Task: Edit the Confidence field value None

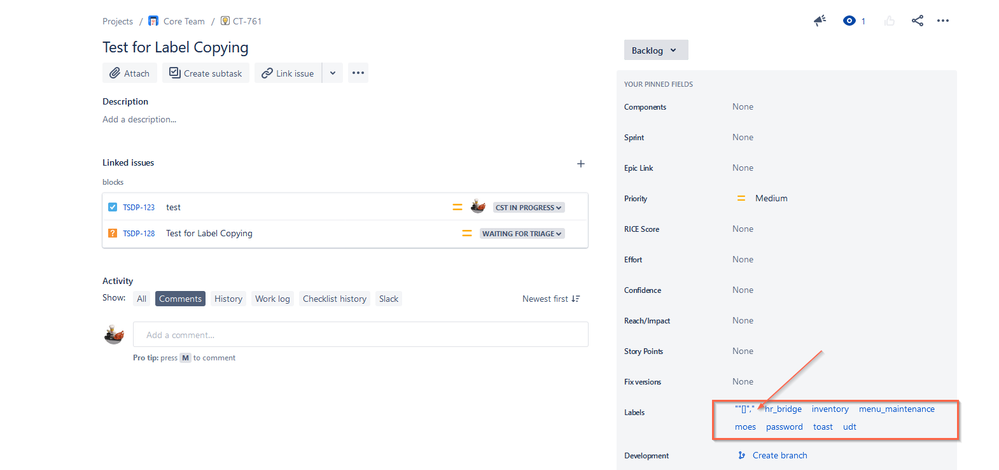Action: tap(743, 290)
